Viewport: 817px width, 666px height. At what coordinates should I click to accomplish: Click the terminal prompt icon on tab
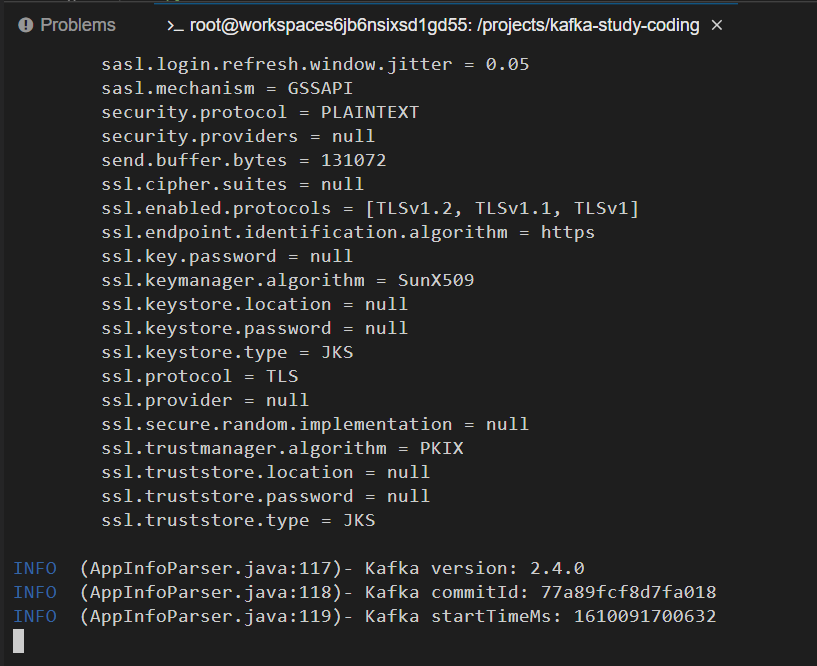[175, 26]
